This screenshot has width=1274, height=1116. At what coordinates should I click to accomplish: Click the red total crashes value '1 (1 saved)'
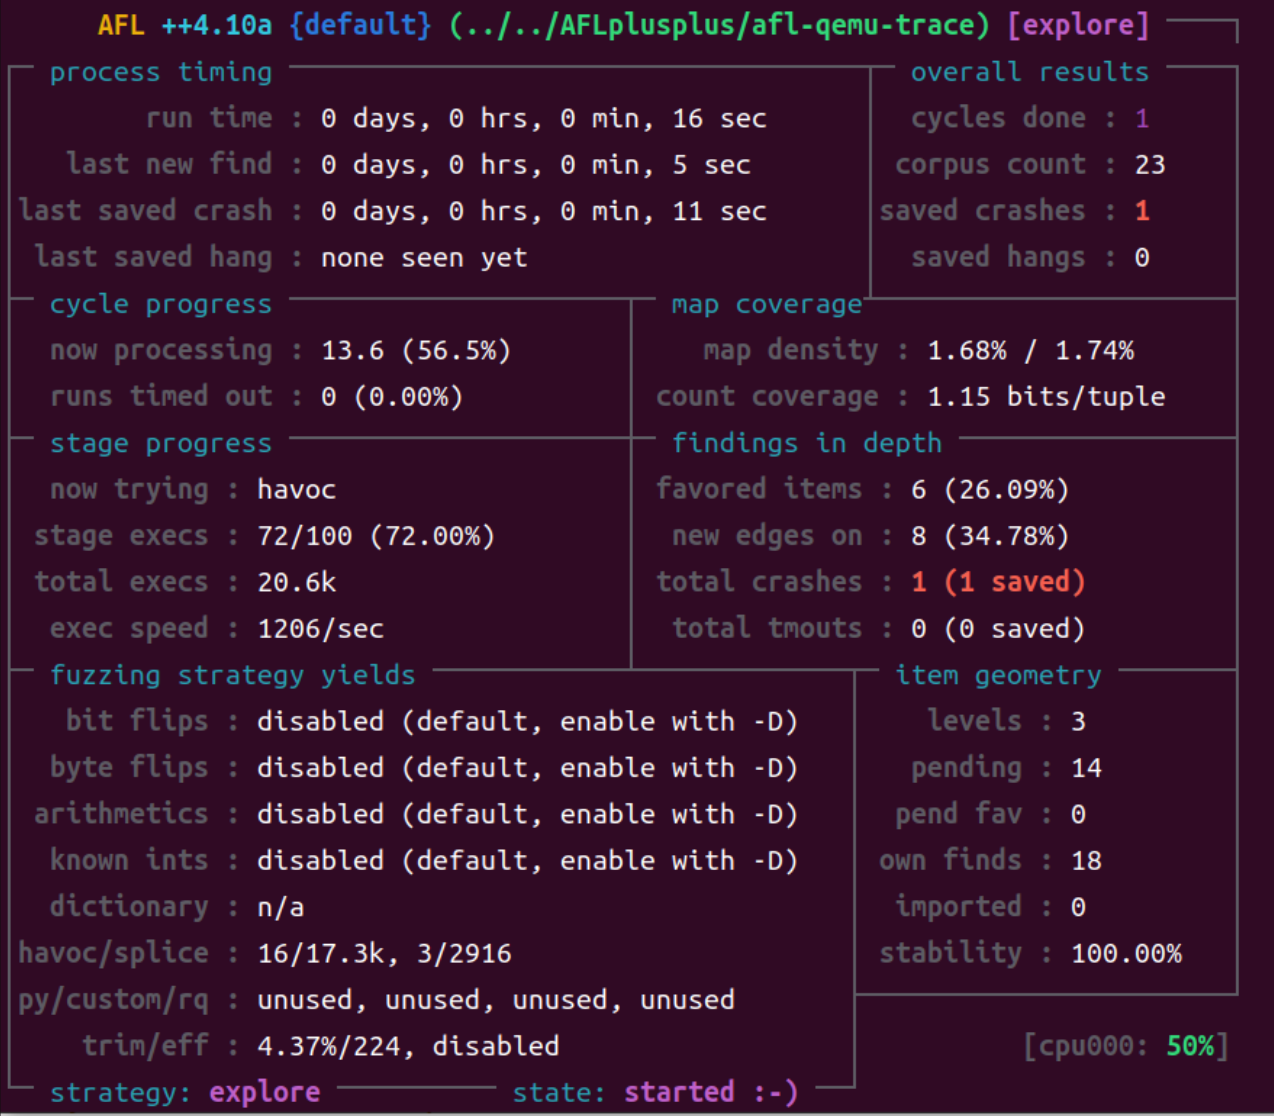(x=998, y=582)
